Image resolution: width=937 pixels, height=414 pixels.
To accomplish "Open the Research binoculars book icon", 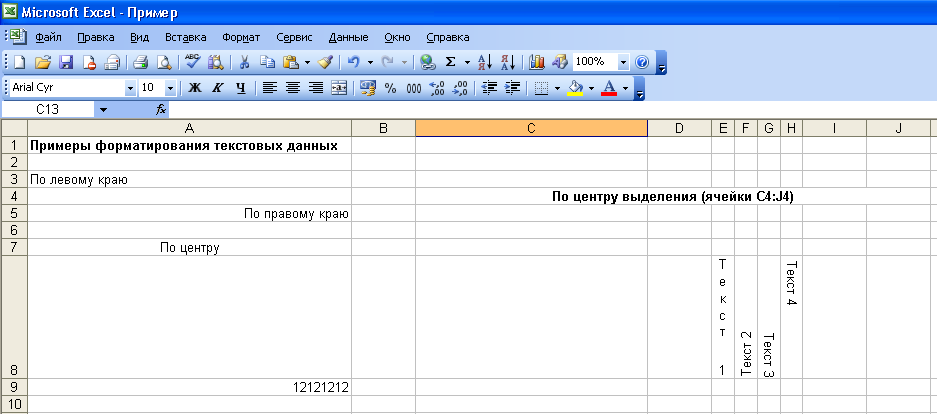I will tap(215, 62).
